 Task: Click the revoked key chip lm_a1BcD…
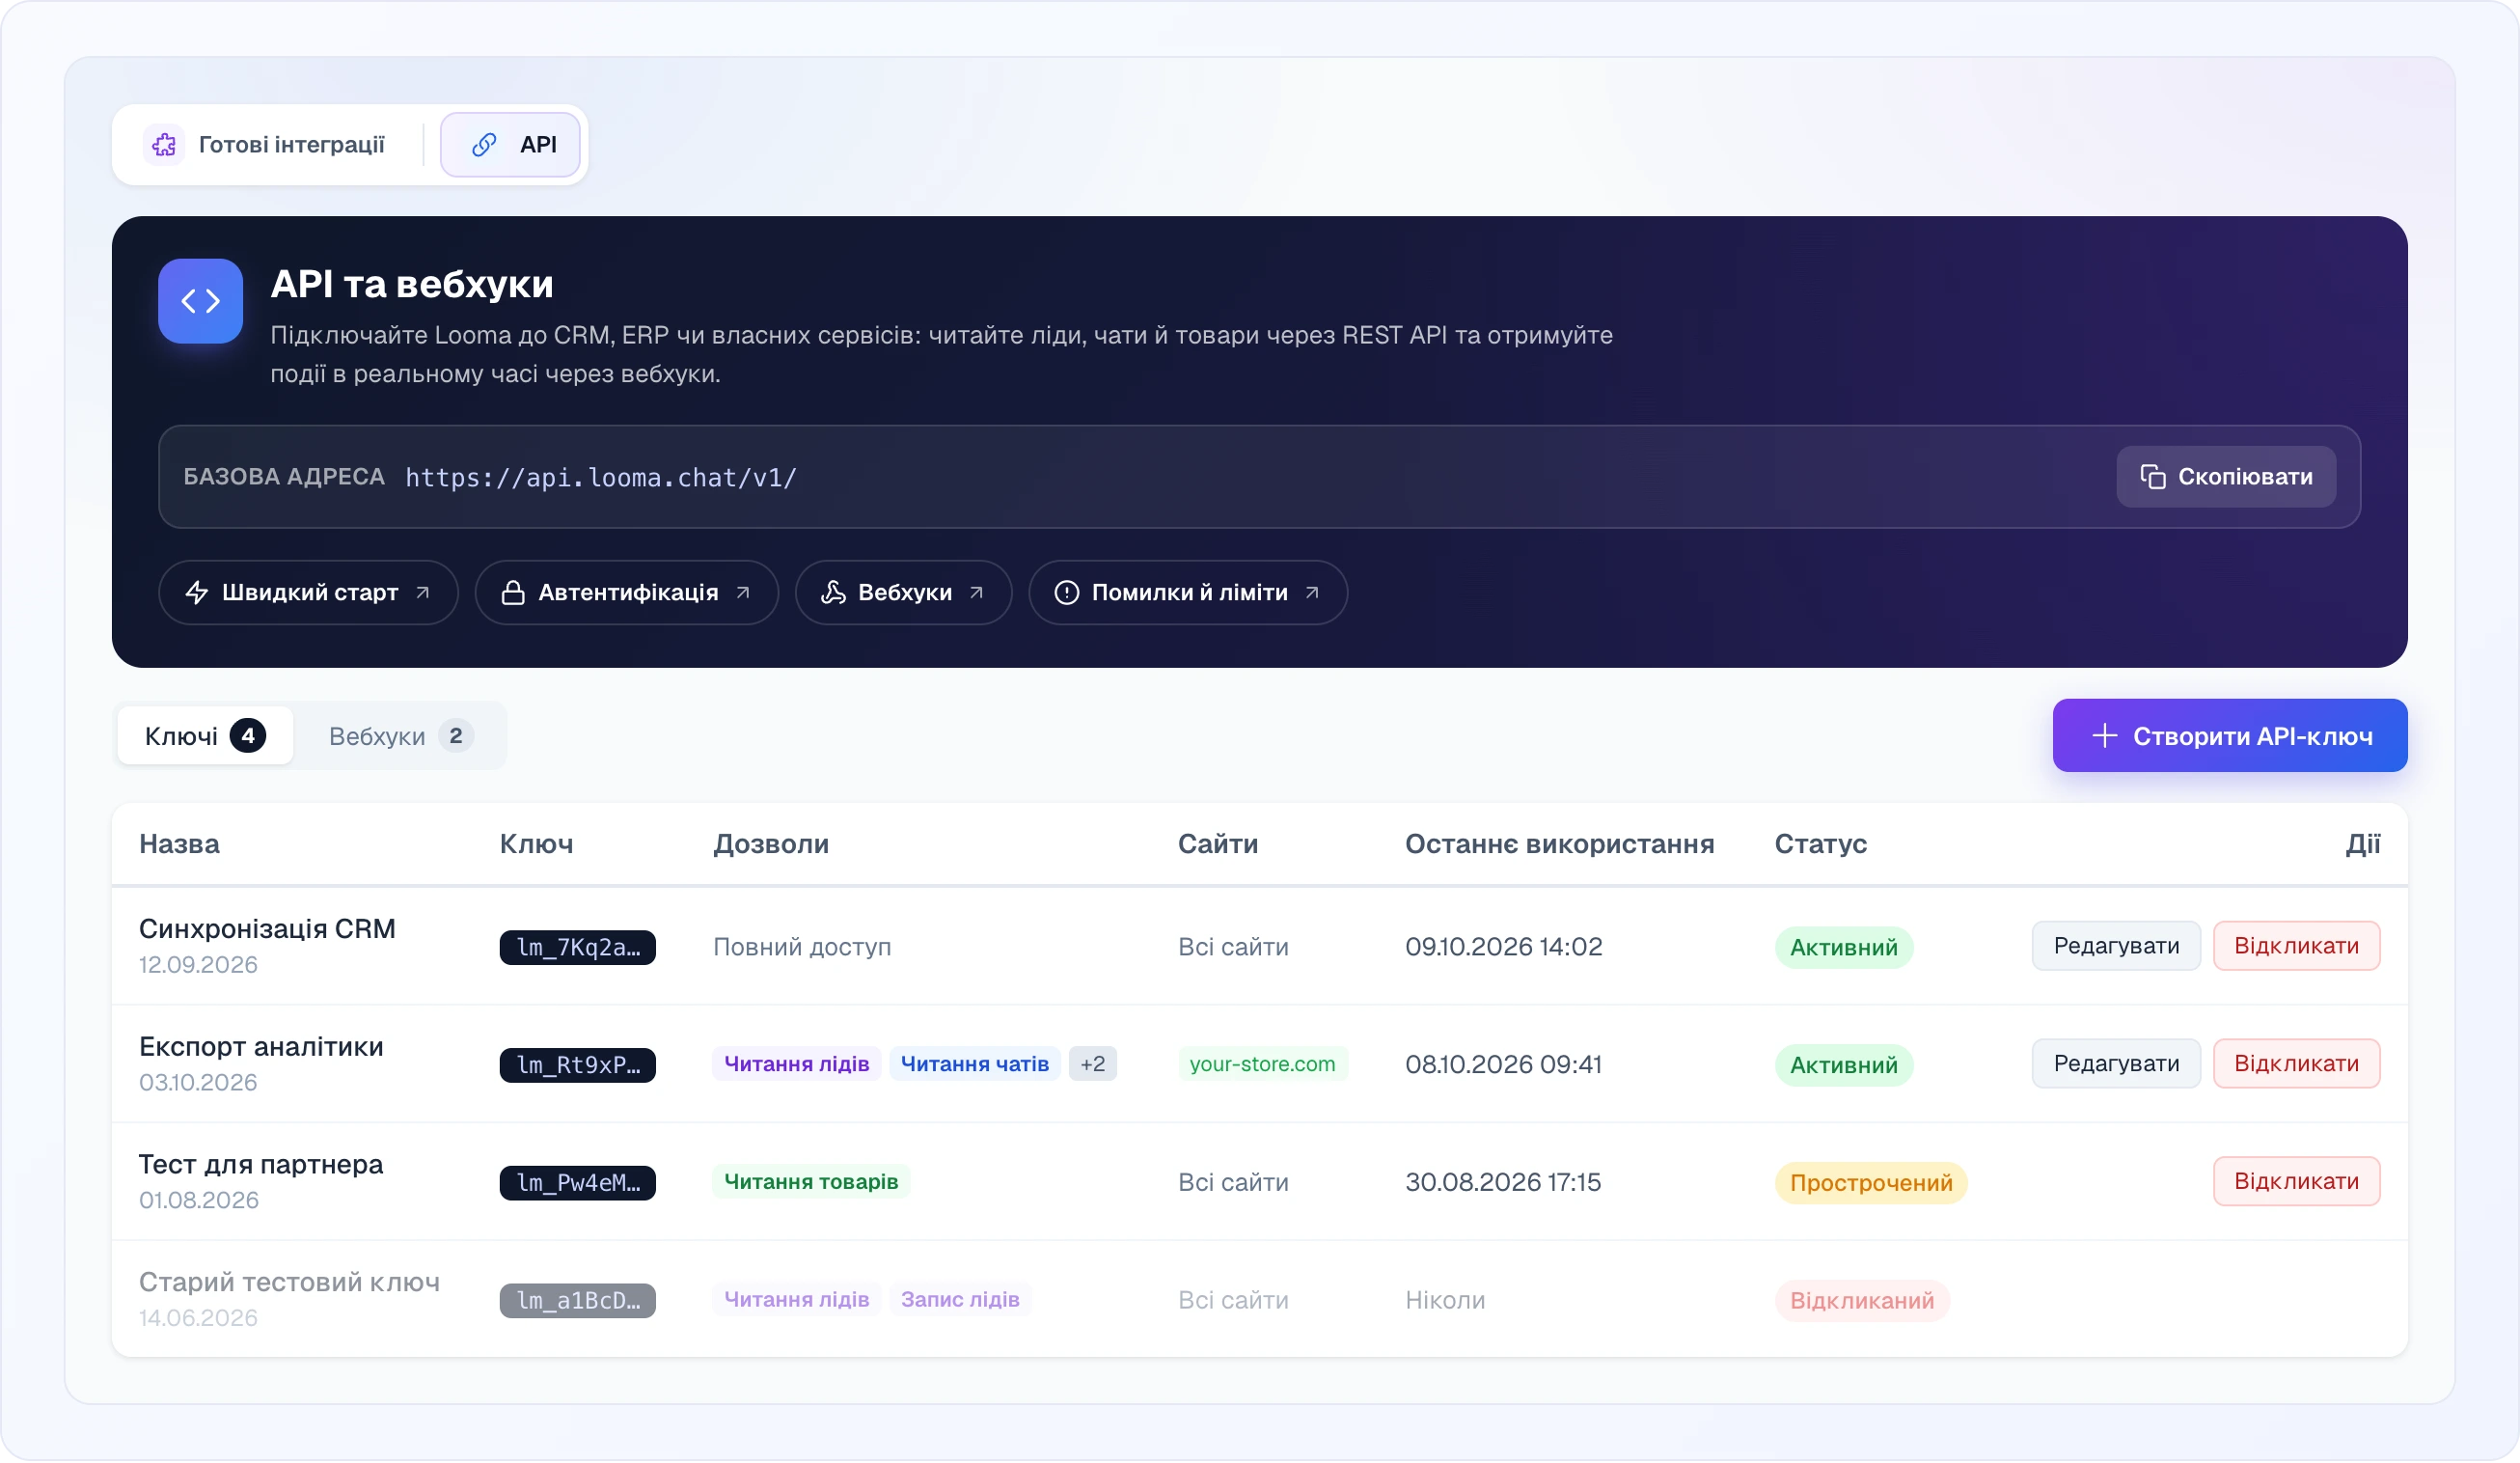pos(578,1302)
